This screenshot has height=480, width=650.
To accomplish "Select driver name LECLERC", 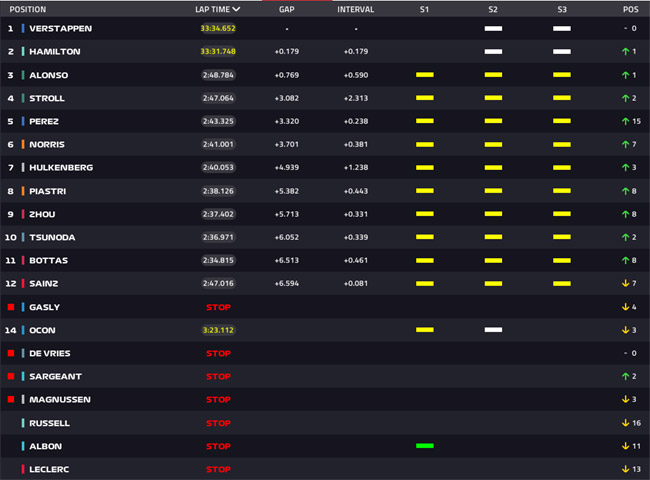I will click(49, 469).
